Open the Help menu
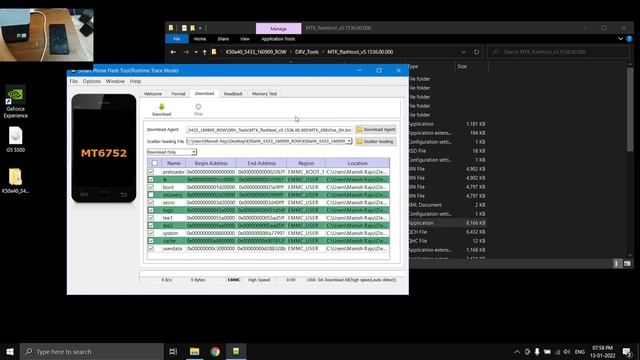Image resolution: width=640 pixels, height=360 pixels. [x=136, y=81]
